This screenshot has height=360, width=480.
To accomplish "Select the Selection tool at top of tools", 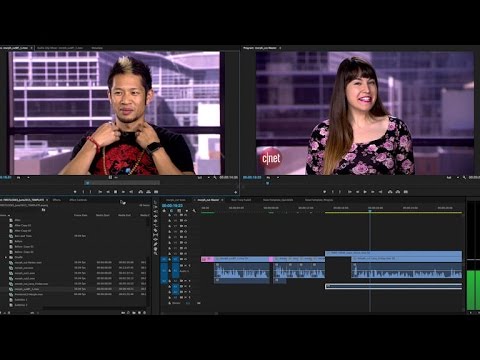I will 155,202.
